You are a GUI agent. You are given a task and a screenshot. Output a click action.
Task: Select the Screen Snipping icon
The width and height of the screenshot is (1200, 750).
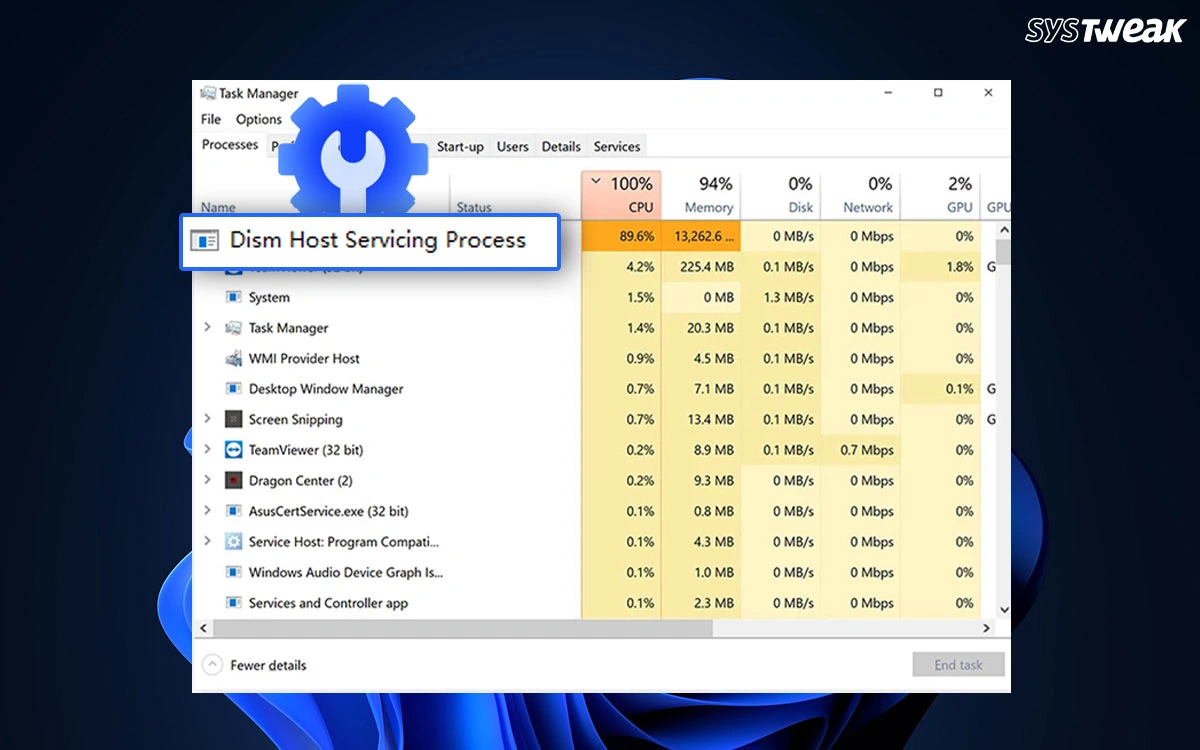point(232,419)
